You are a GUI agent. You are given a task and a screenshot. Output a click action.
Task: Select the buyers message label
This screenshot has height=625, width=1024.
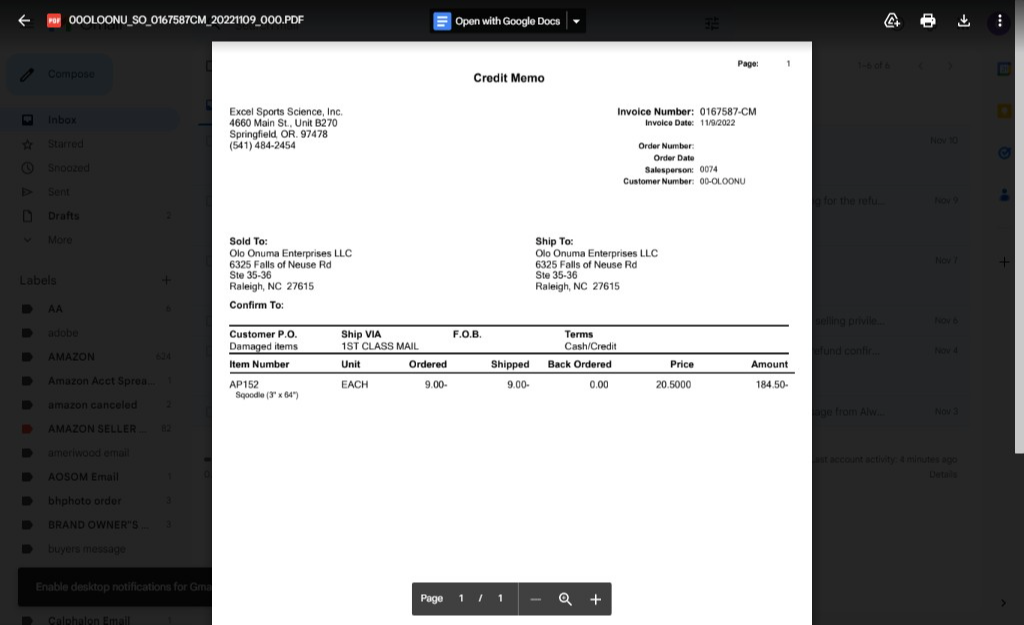coord(89,549)
